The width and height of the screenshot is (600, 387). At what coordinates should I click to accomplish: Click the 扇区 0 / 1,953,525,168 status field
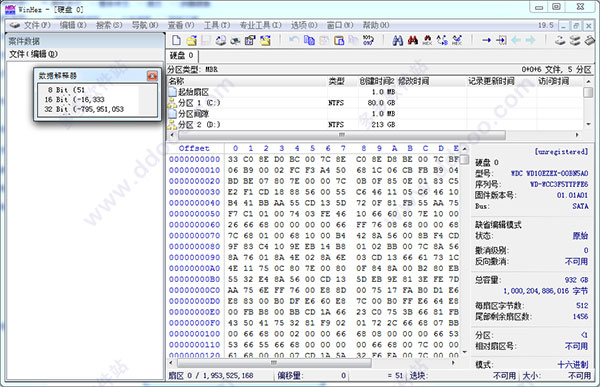[210, 376]
